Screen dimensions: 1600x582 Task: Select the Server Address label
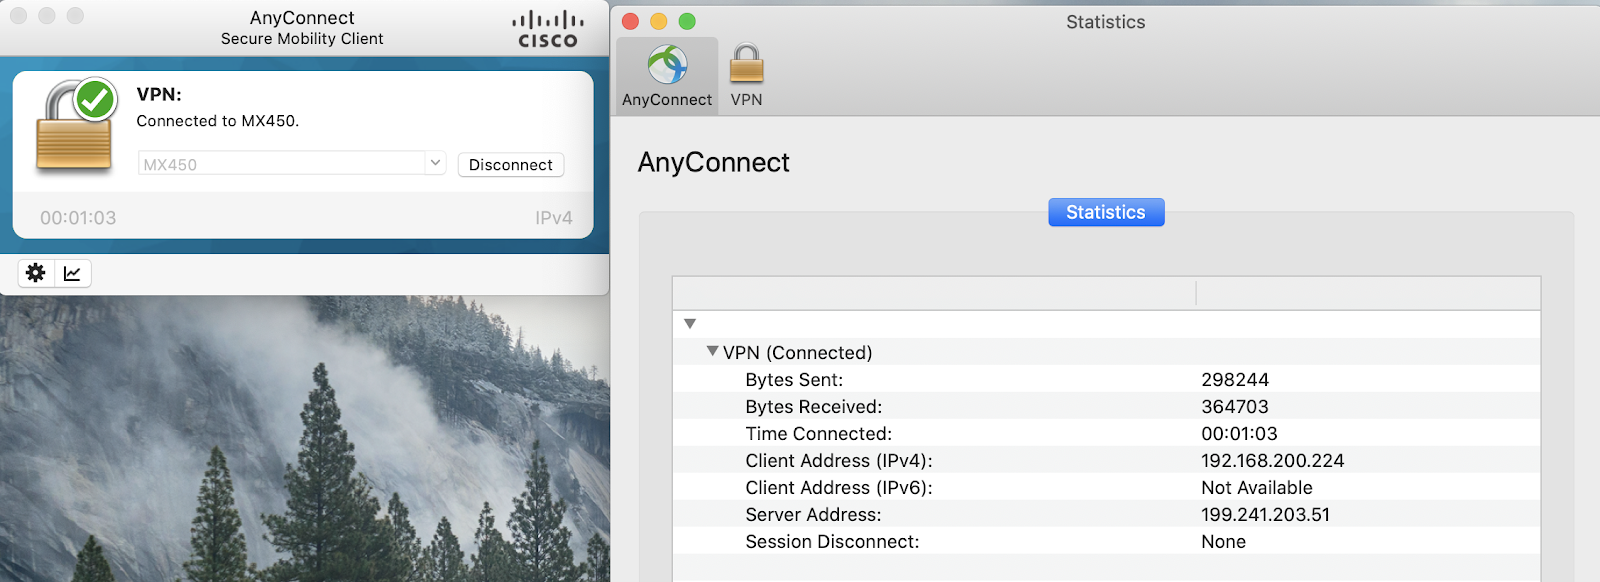(813, 515)
